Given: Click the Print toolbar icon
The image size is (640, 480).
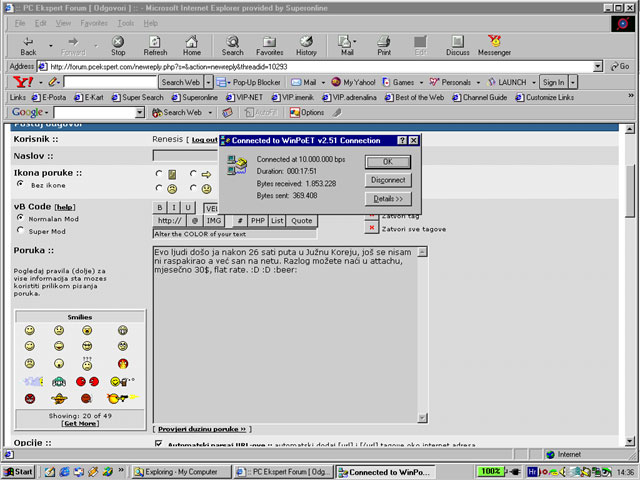Looking at the screenshot, I should (x=384, y=45).
